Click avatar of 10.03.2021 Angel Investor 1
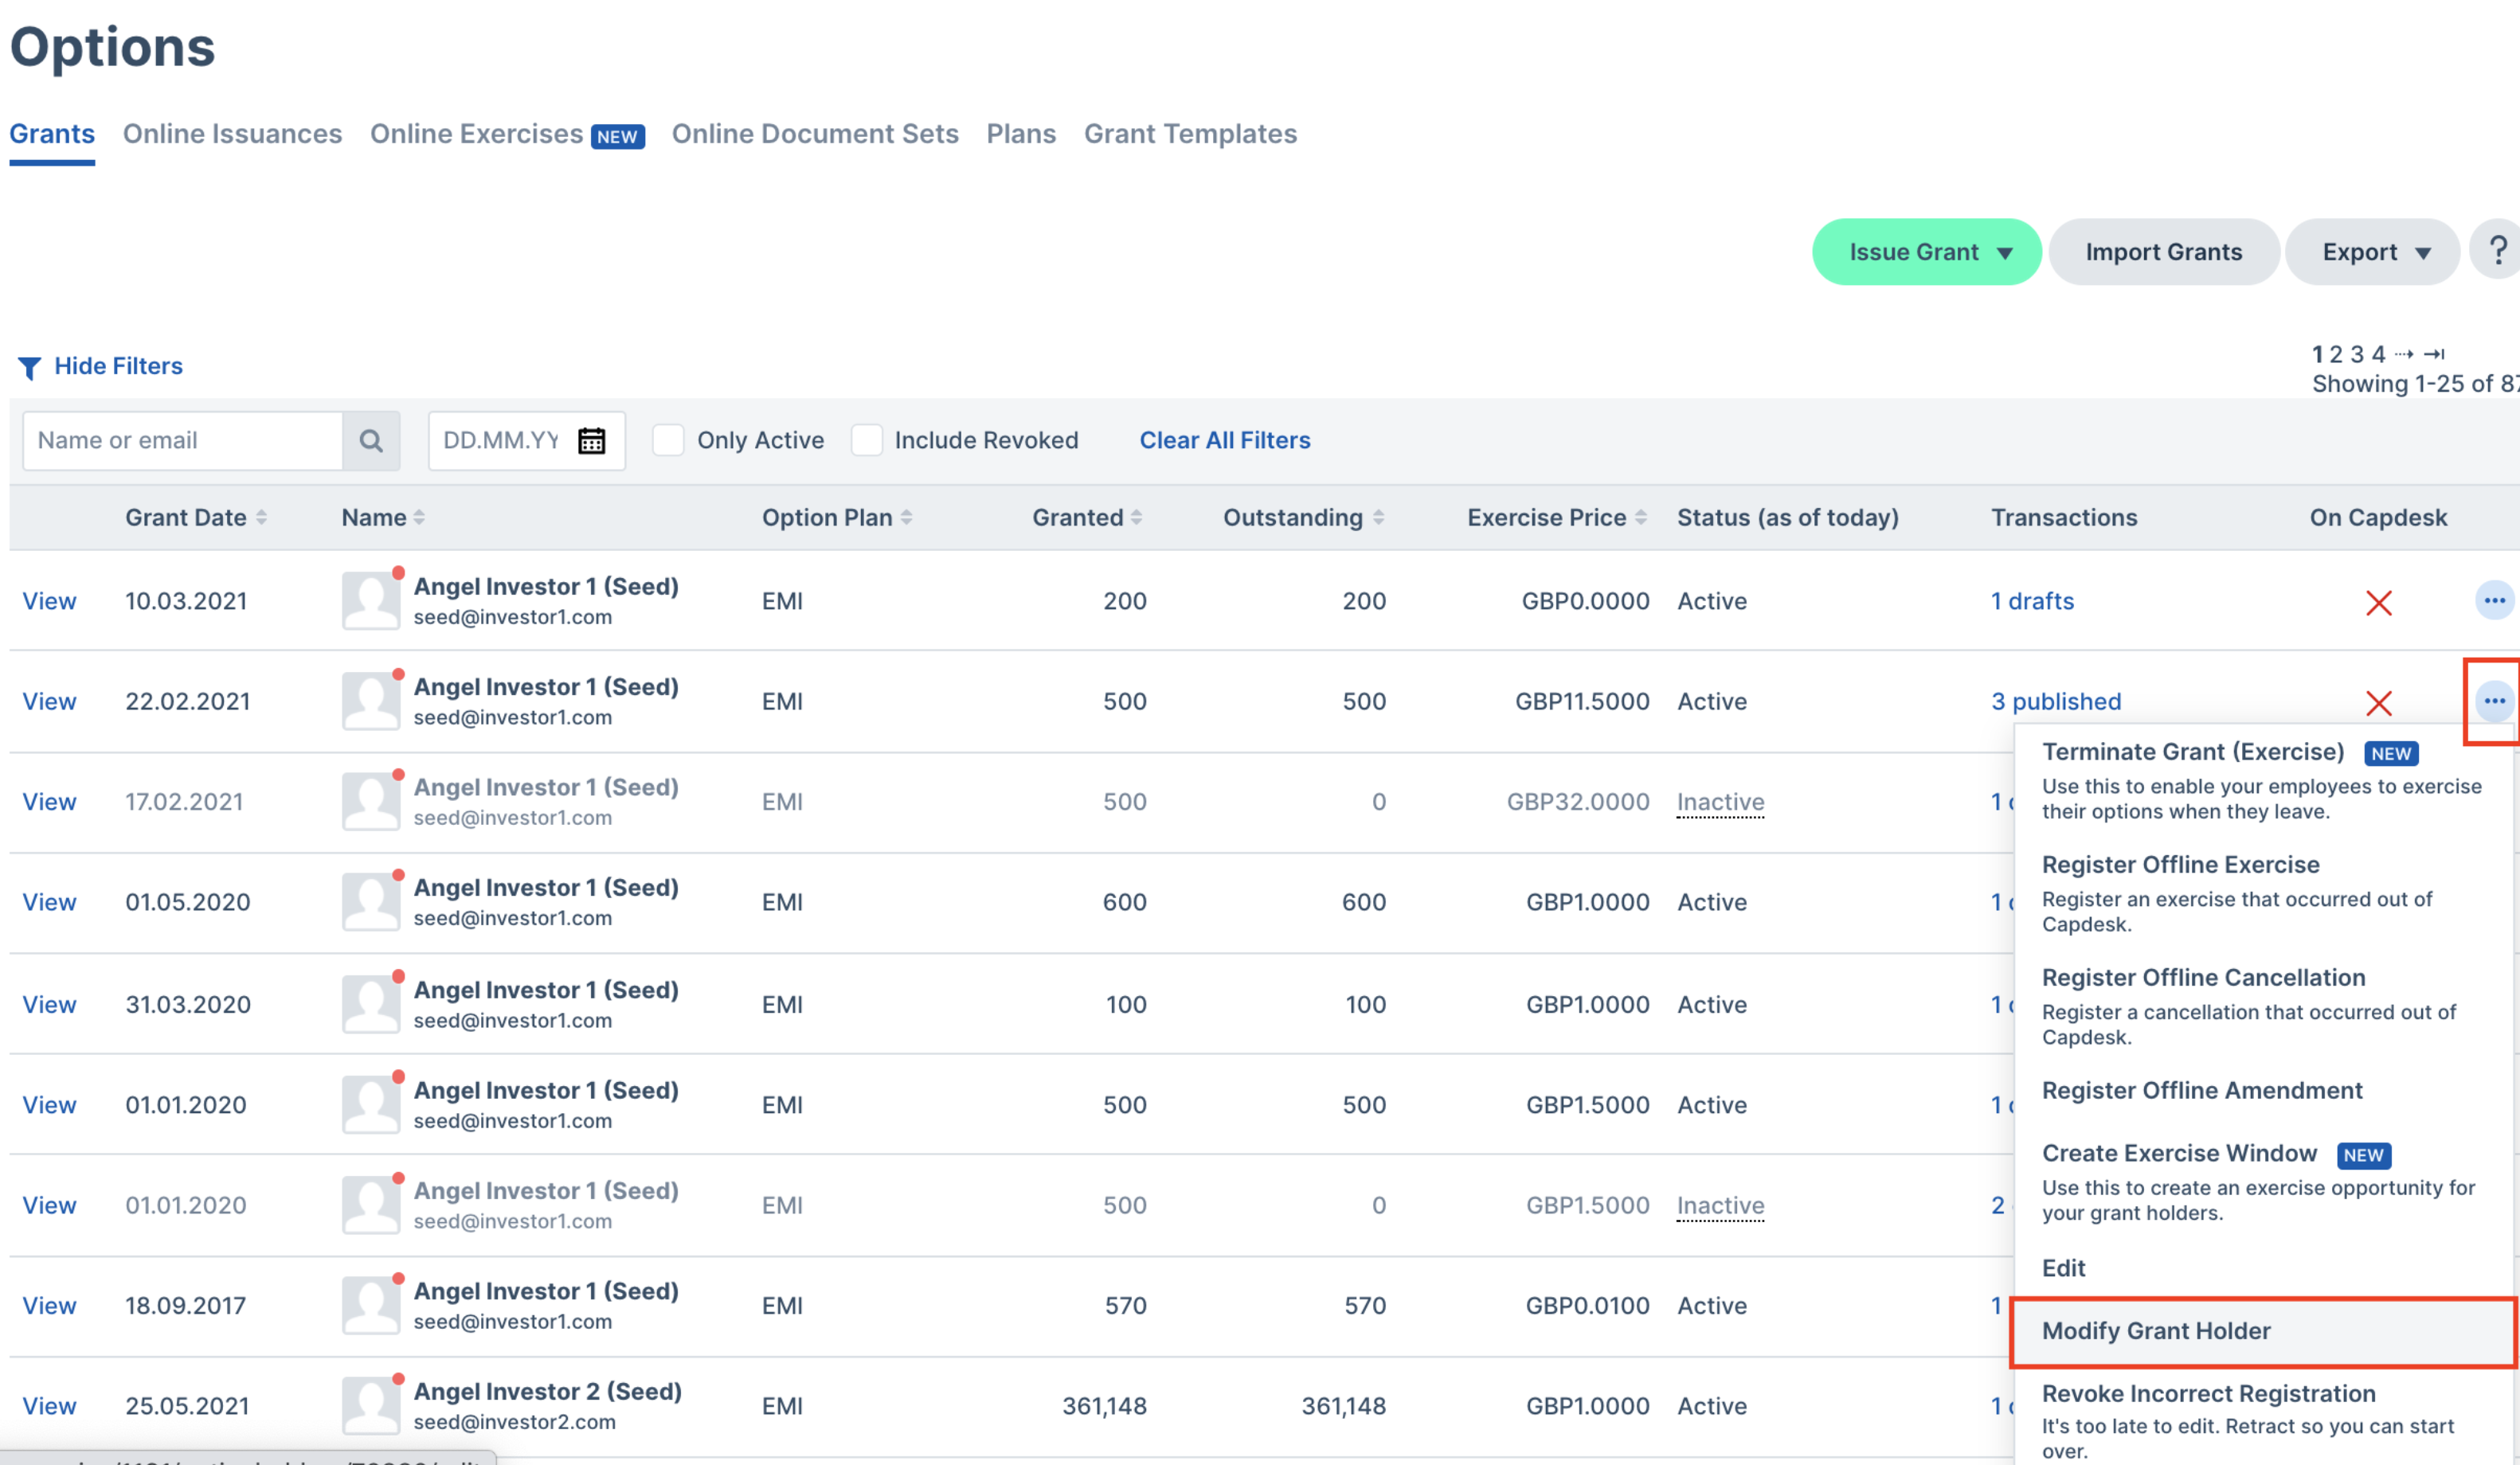2520x1465 pixels. tap(371, 600)
